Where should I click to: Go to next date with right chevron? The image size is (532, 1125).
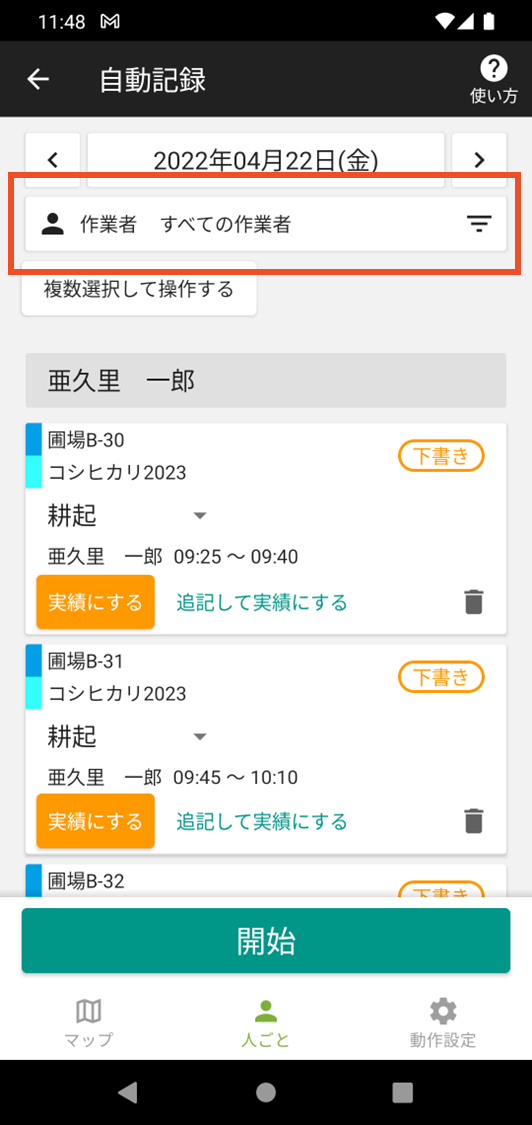point(480,159)
